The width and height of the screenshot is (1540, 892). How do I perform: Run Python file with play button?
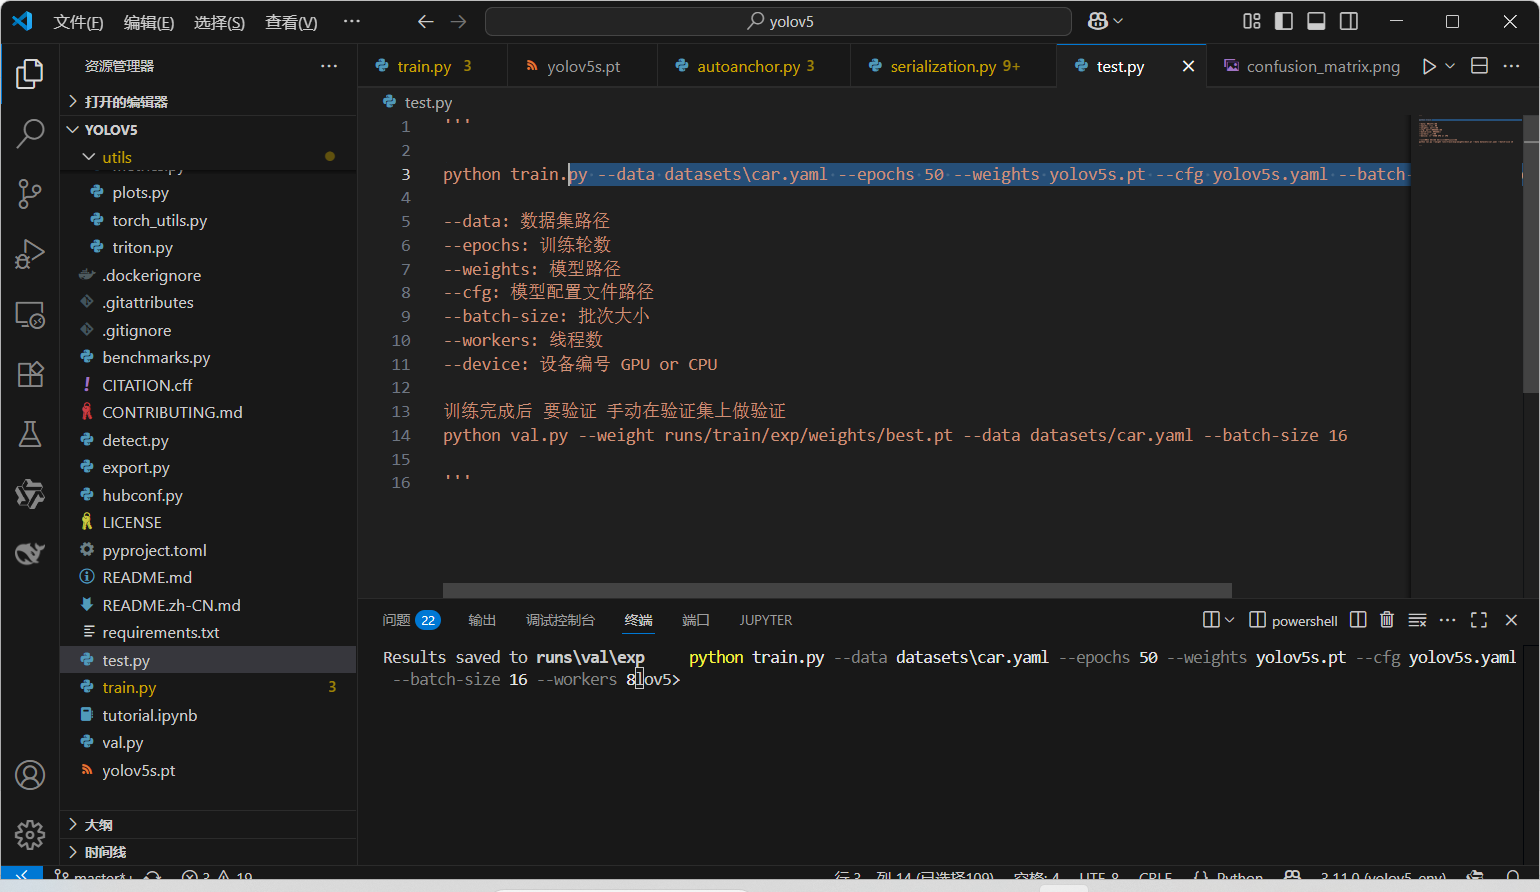pos(1429,66)
